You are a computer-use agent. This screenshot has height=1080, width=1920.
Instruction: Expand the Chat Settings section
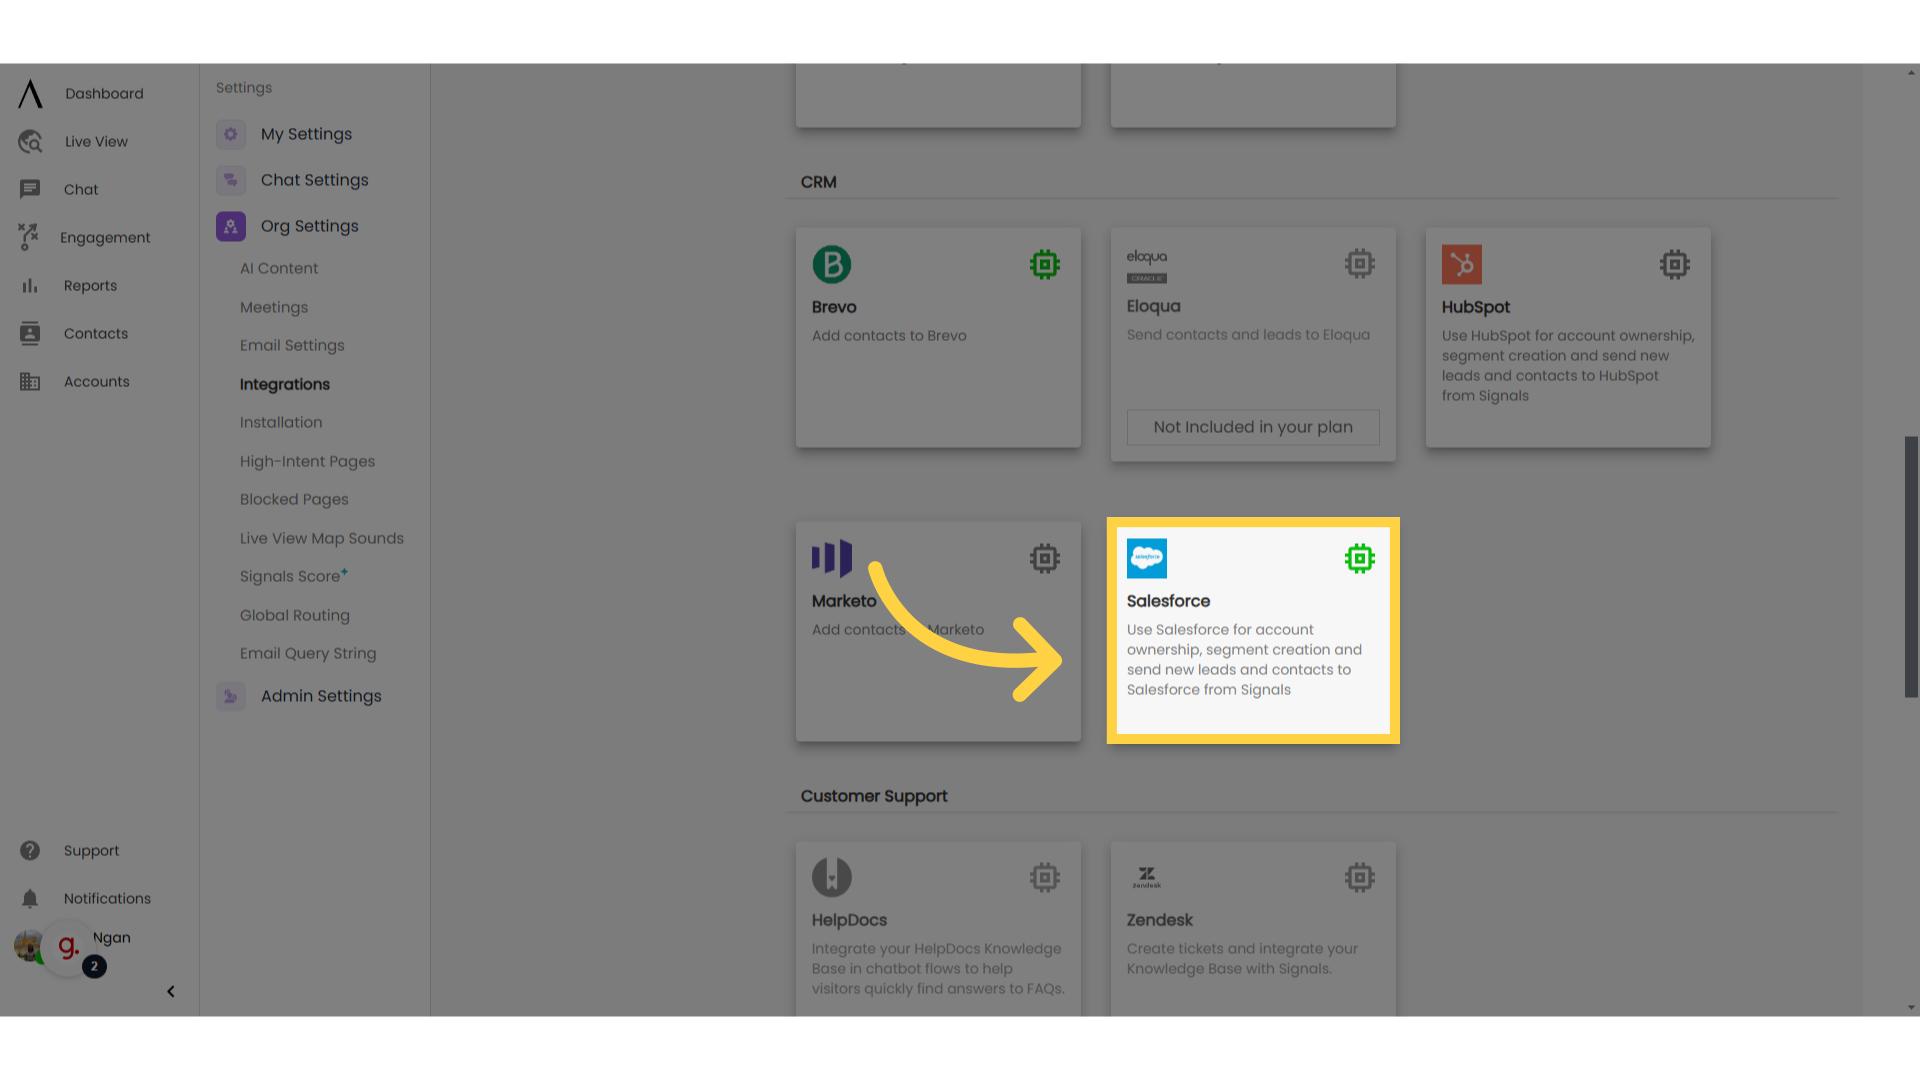[x=314, y=179]
